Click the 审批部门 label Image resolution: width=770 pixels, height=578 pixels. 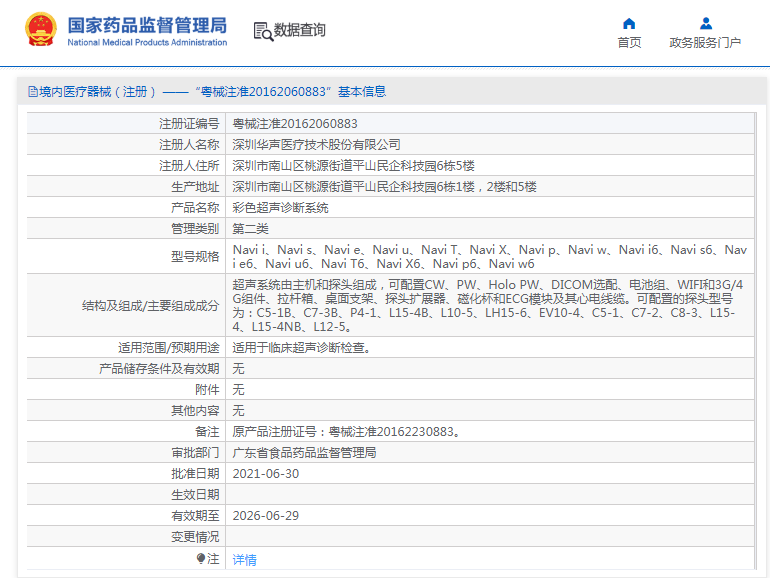point(195,453)
